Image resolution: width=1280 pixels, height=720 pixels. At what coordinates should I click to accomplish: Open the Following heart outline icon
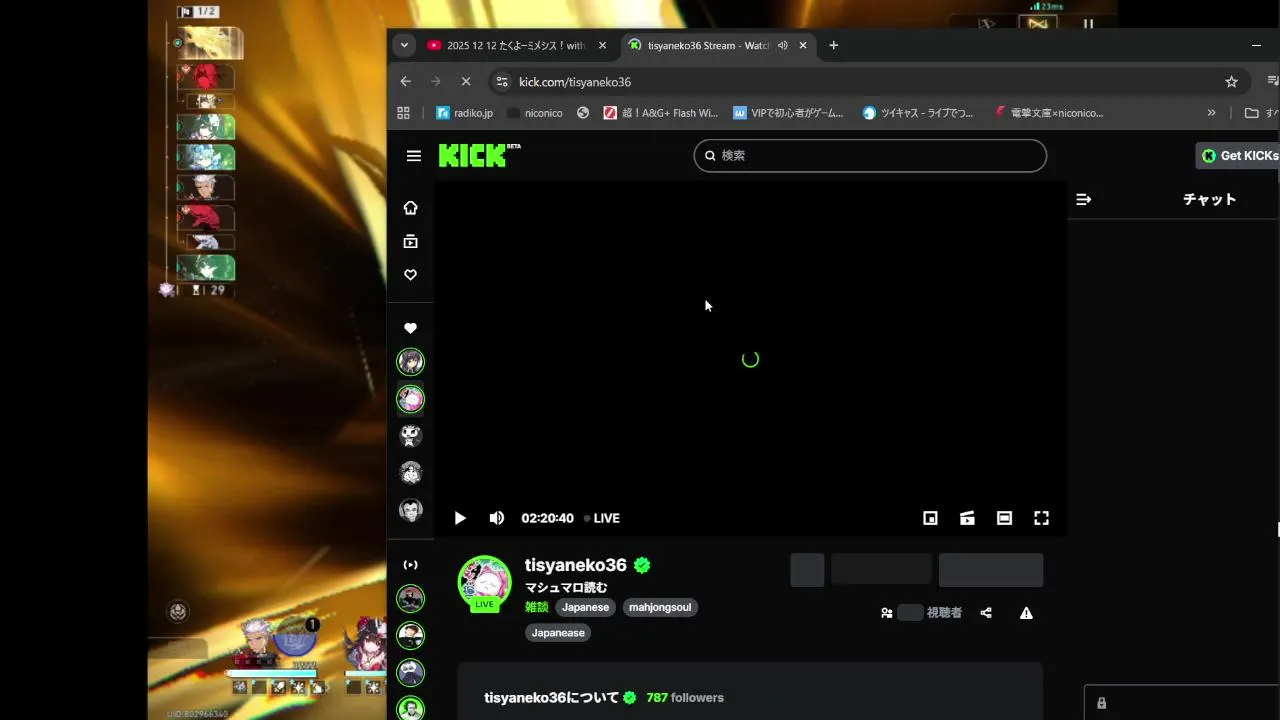tap(410, 275)
